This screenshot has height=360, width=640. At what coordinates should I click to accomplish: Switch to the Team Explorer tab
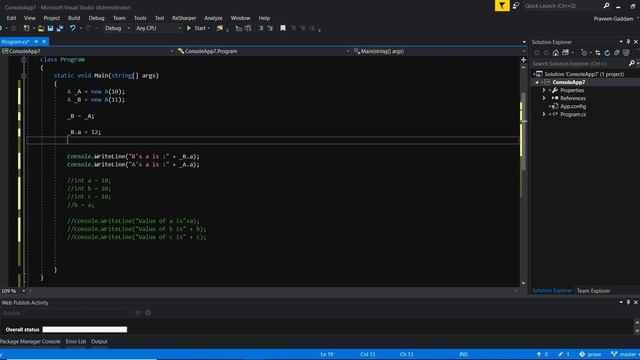(x=593, y=291)
